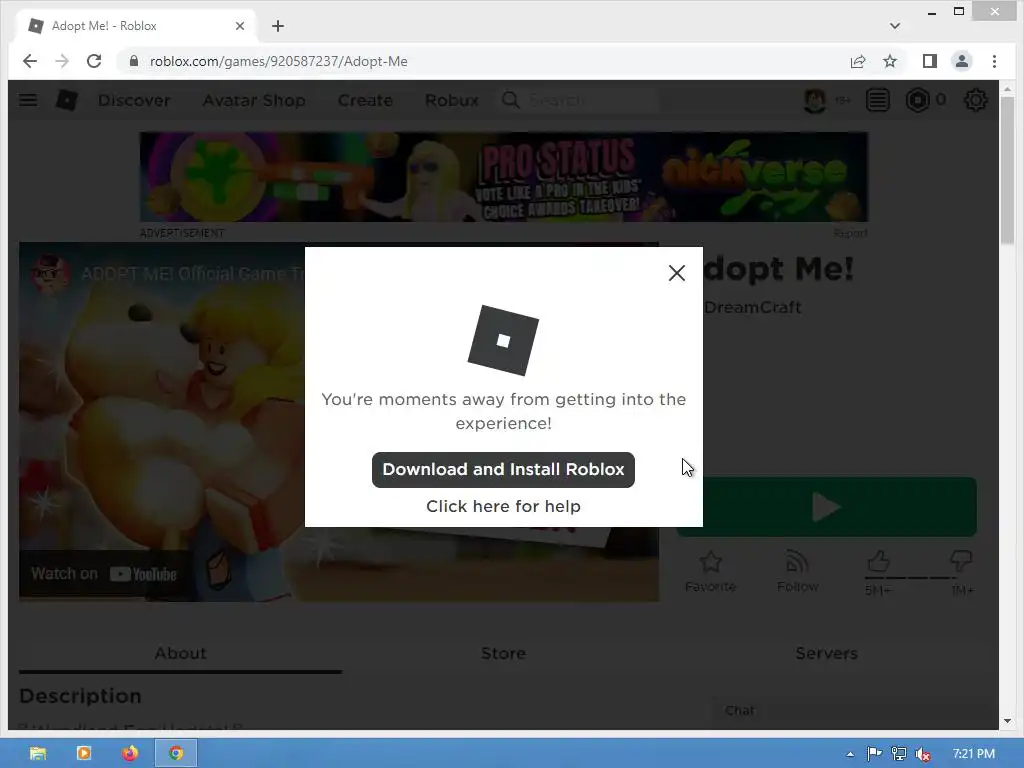Image resolution: width=1024 pixels, height=768 pixels.
Task: Click Watch on YouTube in trailer
Action: (x=104, y=574)
